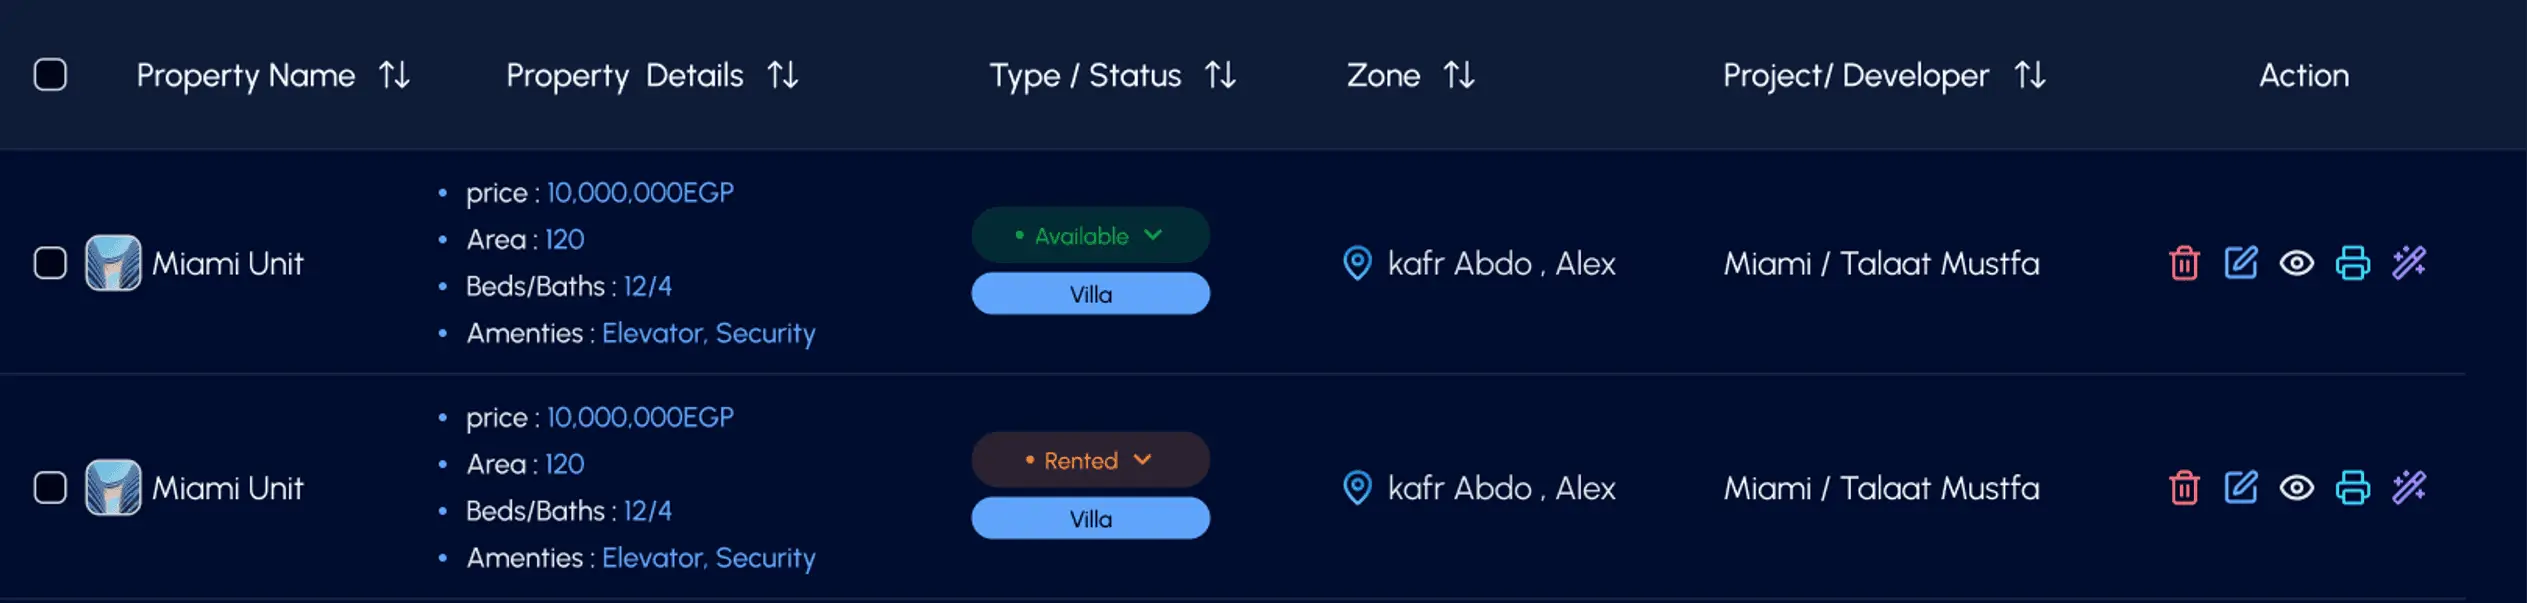Check the Rented Miami Unit row checkbox
This screenshot has width=2527, height=603.
(x=50, y=488)
